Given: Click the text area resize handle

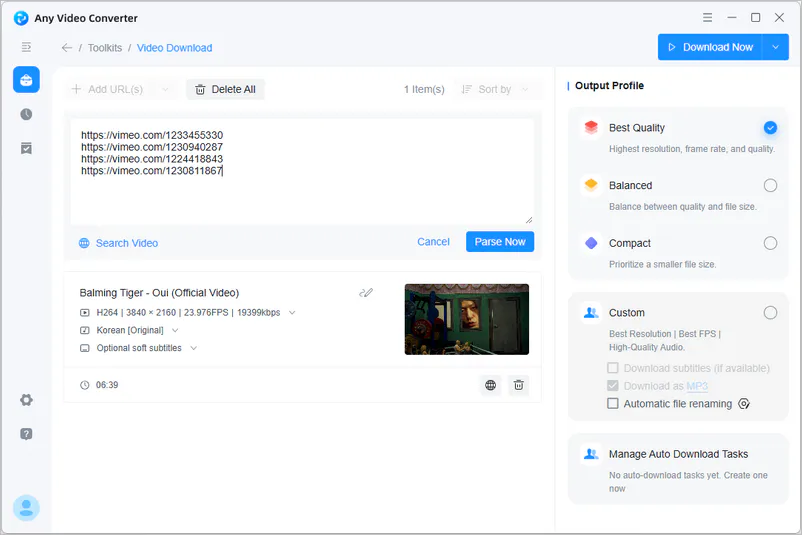Looking at the screenshot, I should (x=529, y=220).
